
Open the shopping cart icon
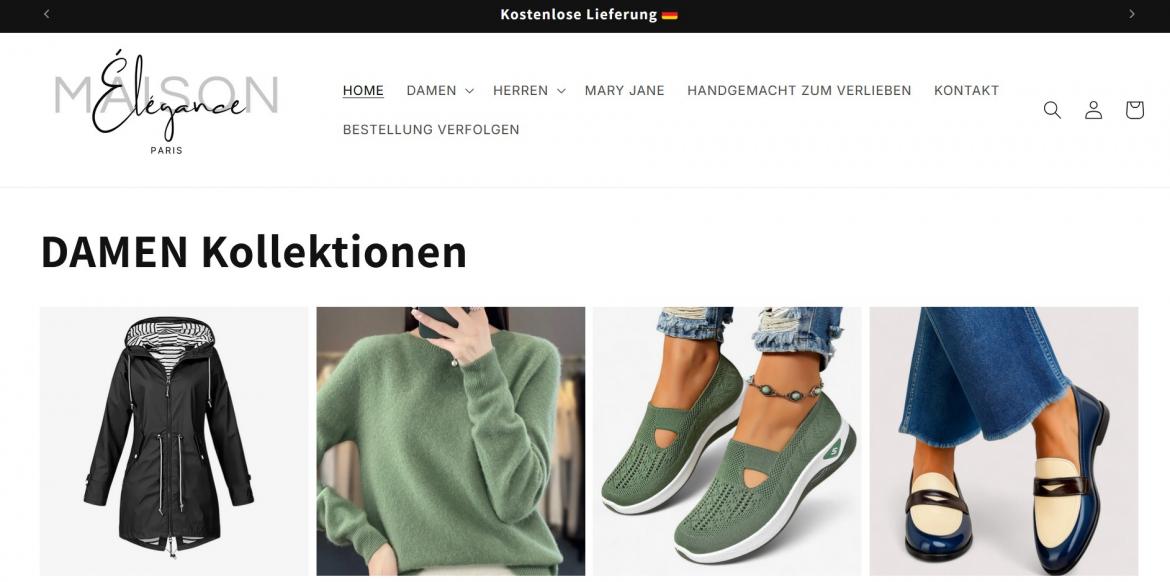1134,110
